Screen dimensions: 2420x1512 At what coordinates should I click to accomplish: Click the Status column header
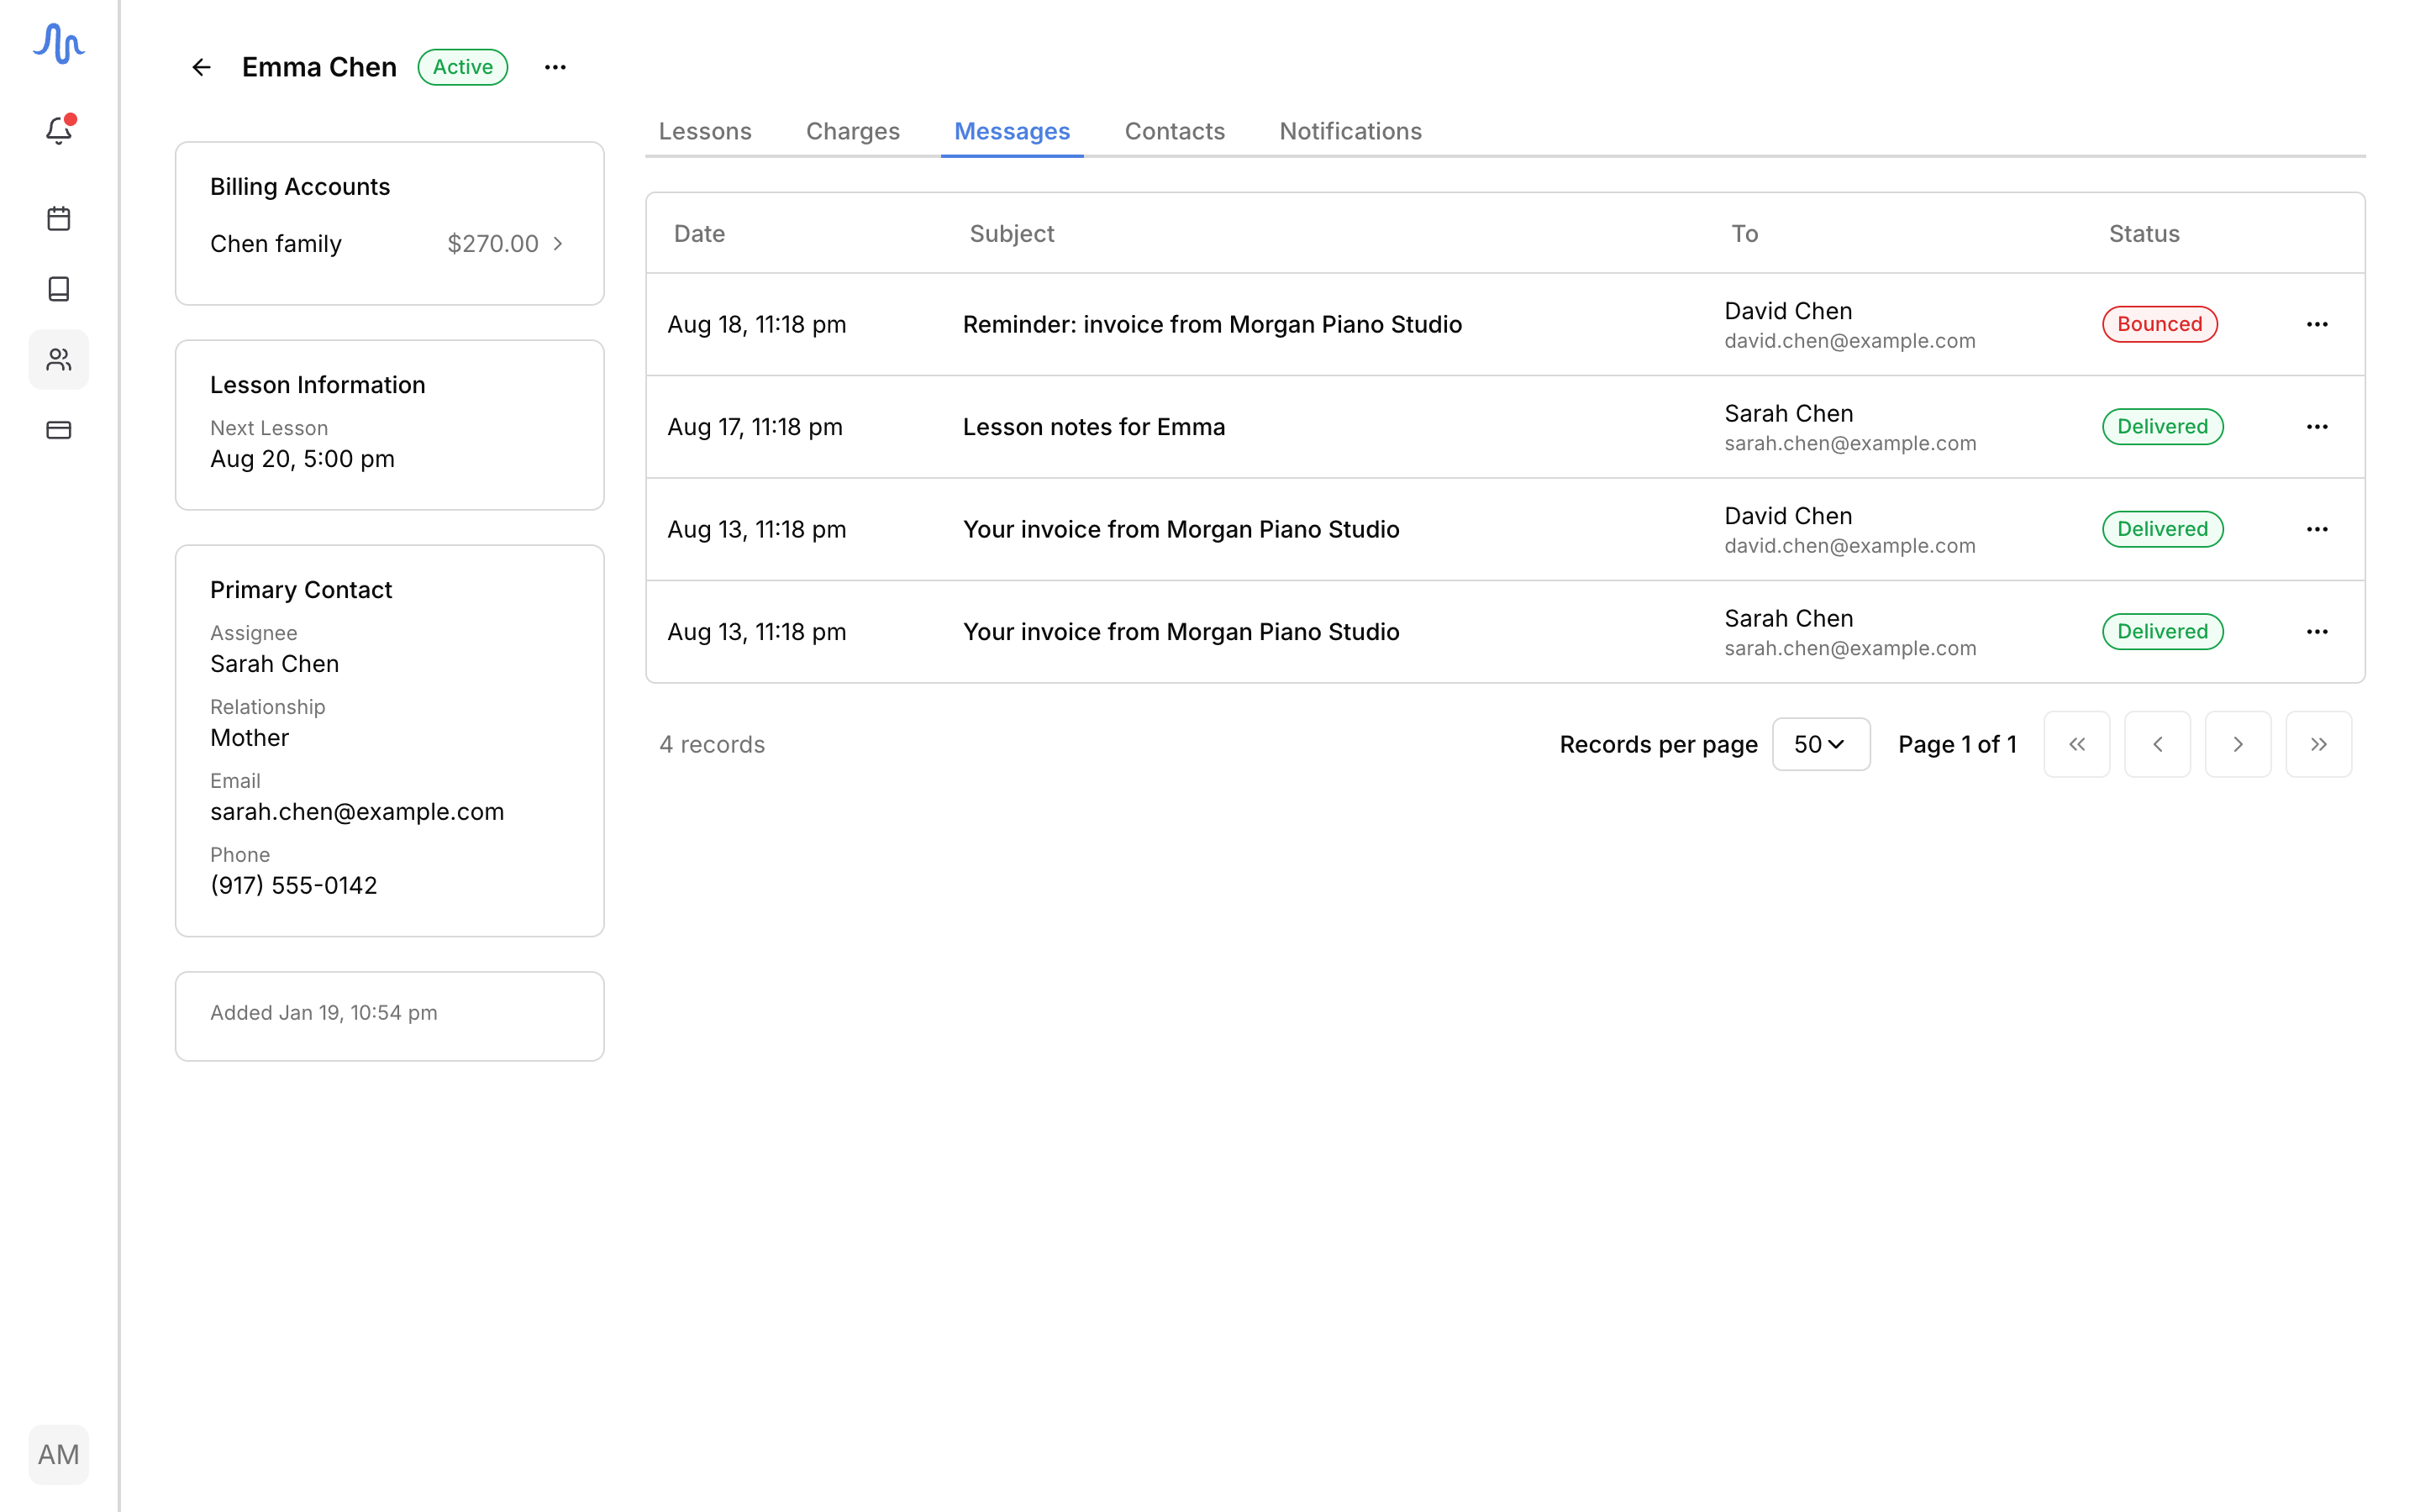click(2143, 234)
